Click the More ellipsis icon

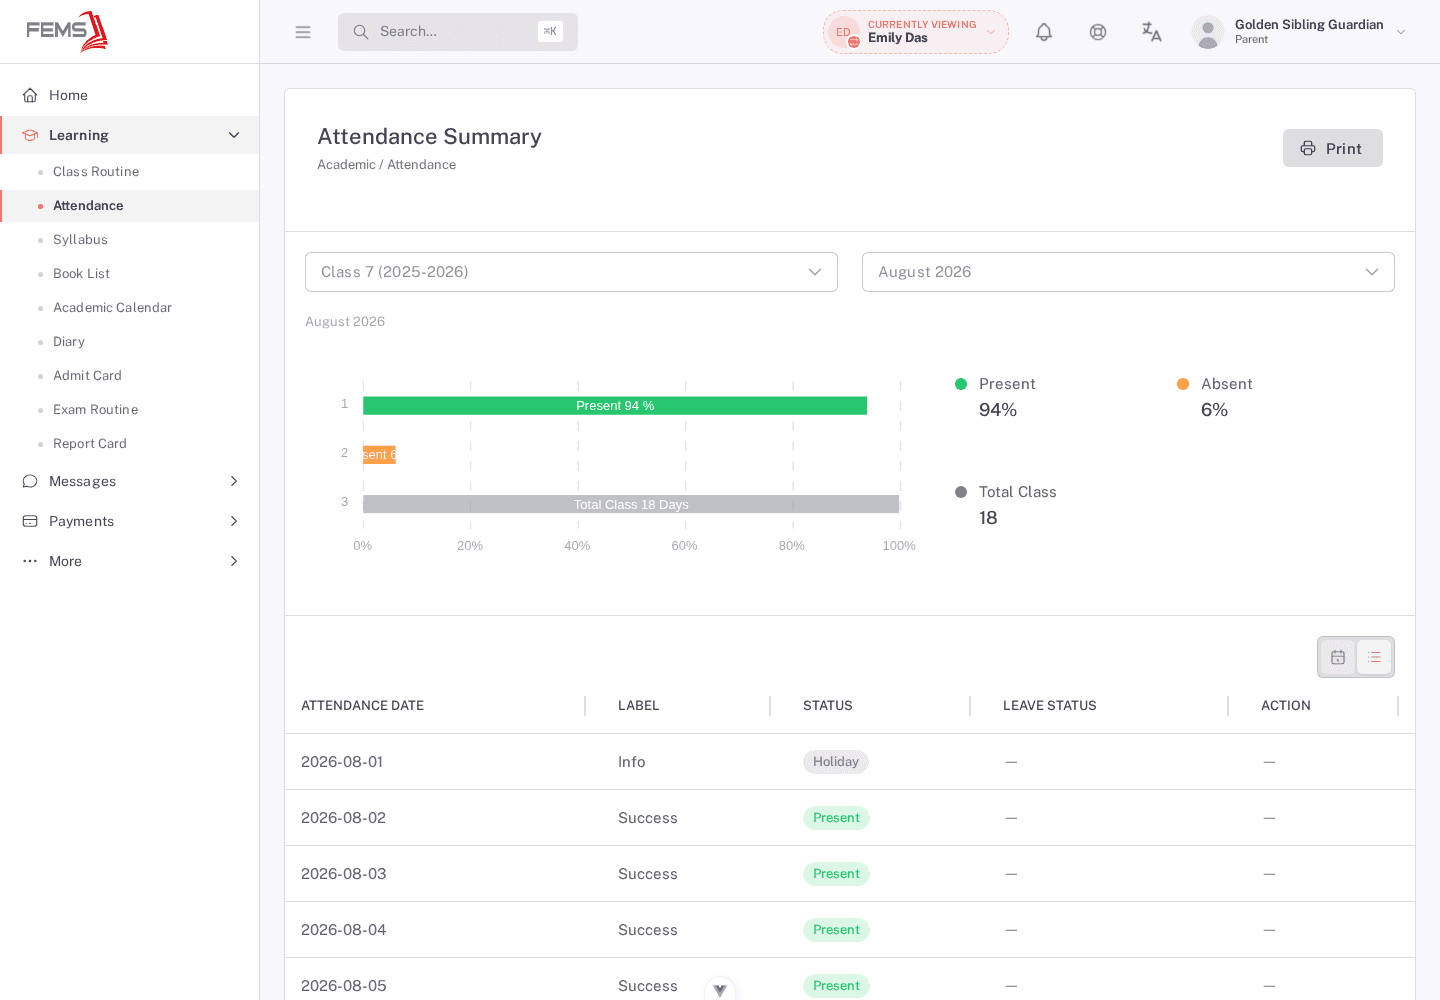(30, 561)
